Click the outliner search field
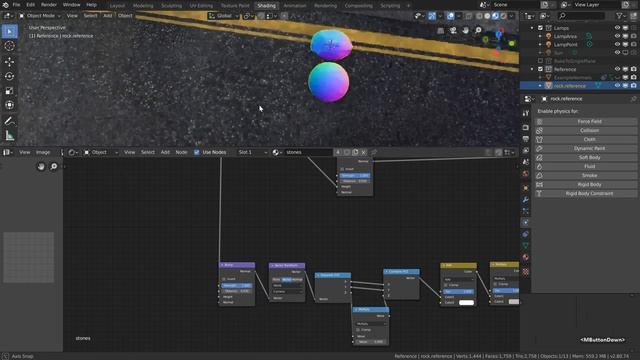The image size is (640, 360). 581,16
